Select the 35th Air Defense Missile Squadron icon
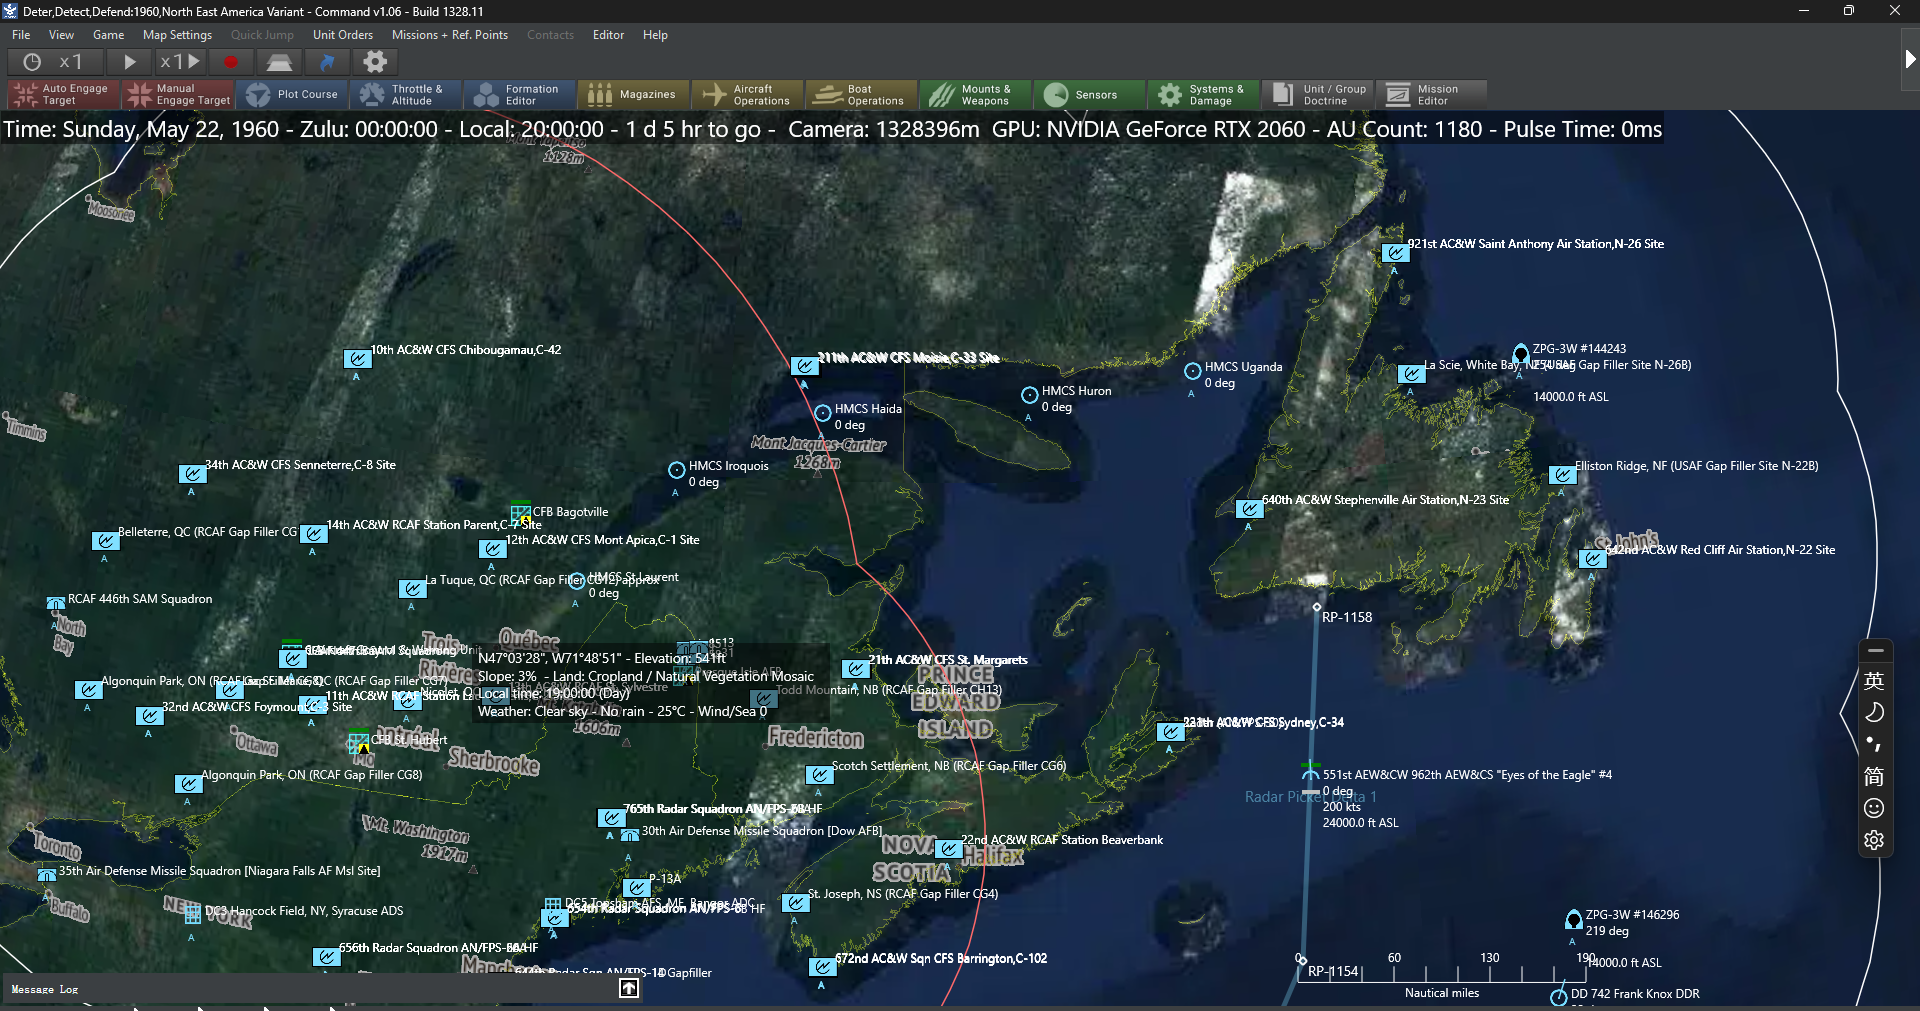The width and height of the screenshot is (1920, 1011). (x=47, y=875)
